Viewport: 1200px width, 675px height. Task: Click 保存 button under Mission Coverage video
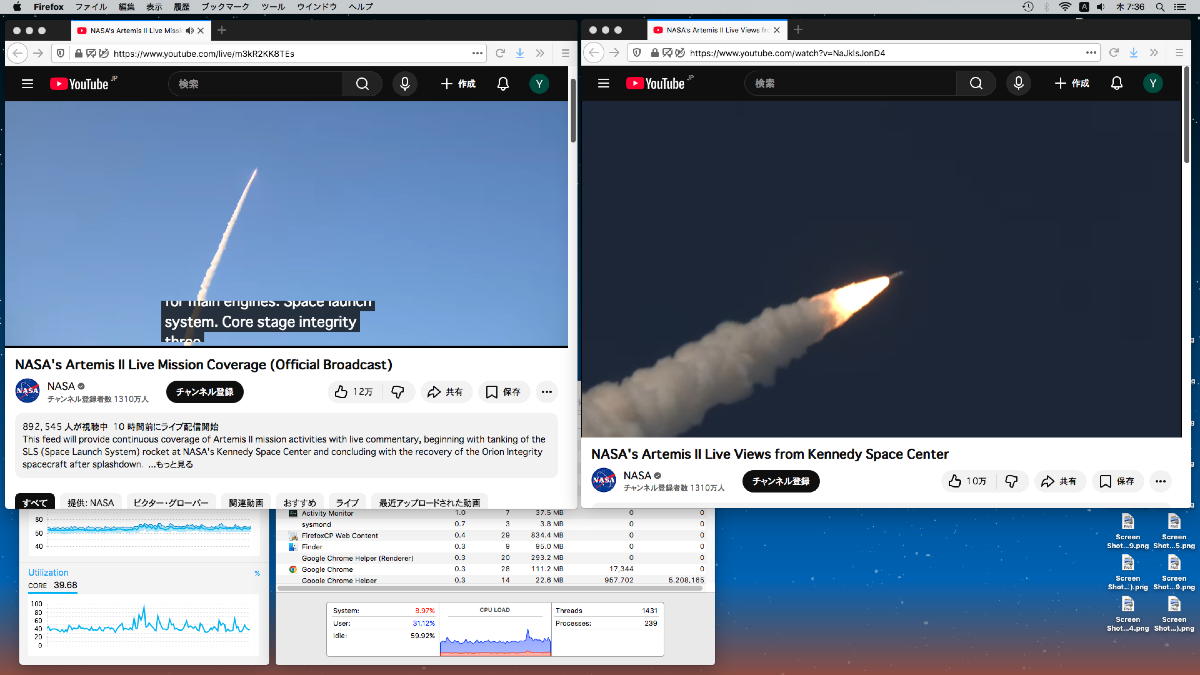(x=504, y=392)
